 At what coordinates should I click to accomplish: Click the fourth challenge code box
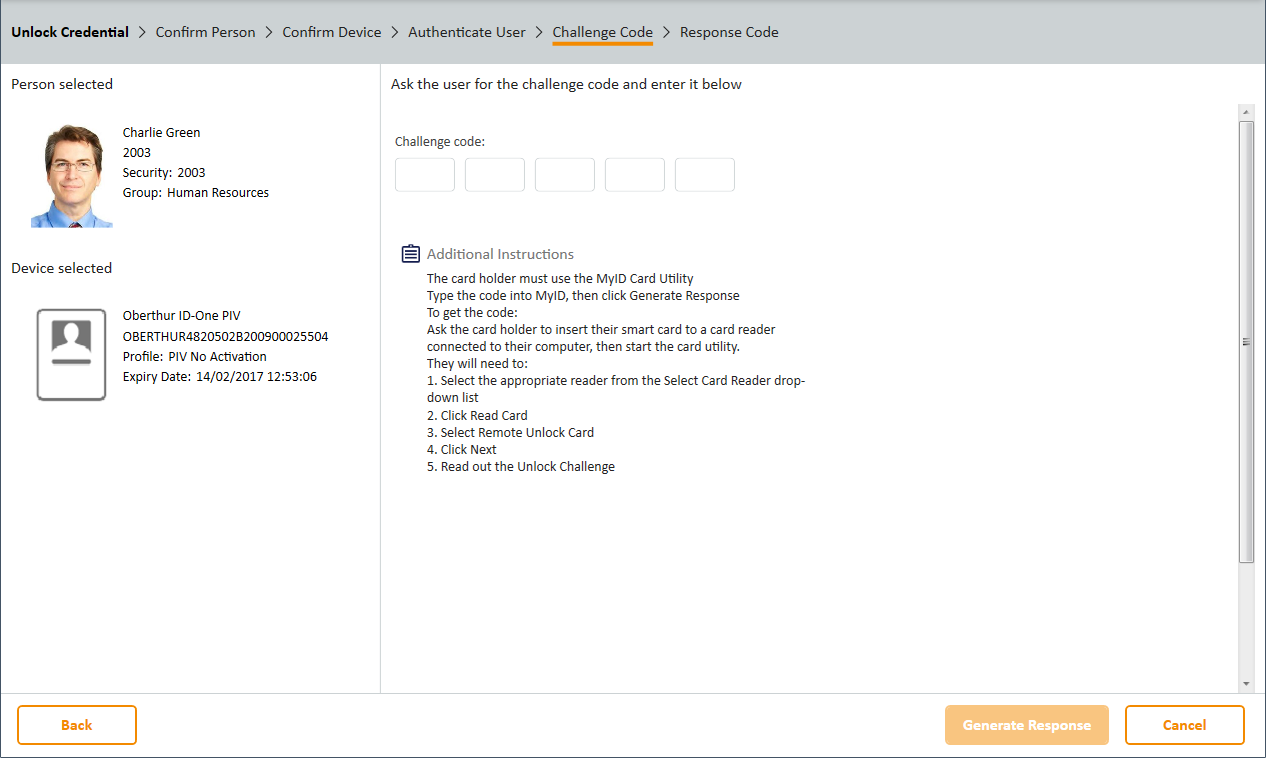635,175
